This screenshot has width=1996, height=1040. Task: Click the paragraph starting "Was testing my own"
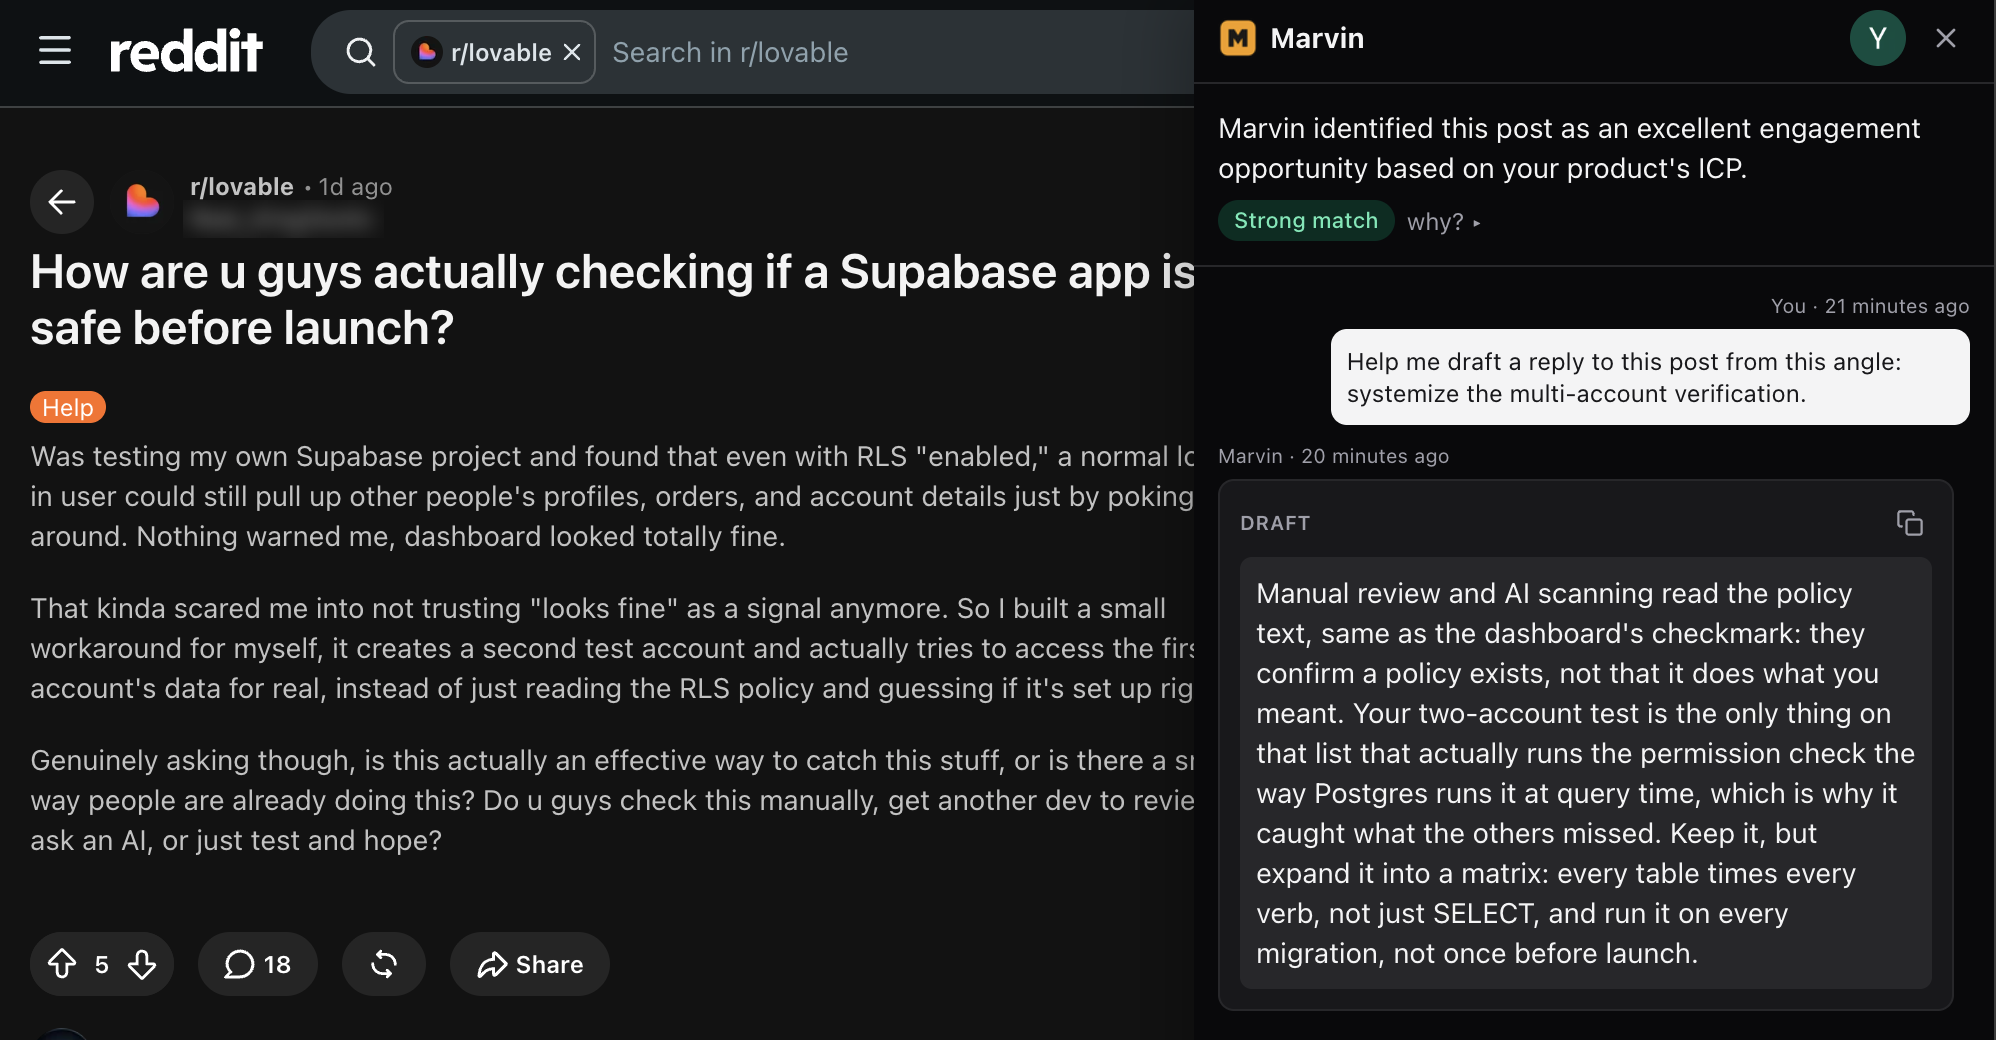612,496
